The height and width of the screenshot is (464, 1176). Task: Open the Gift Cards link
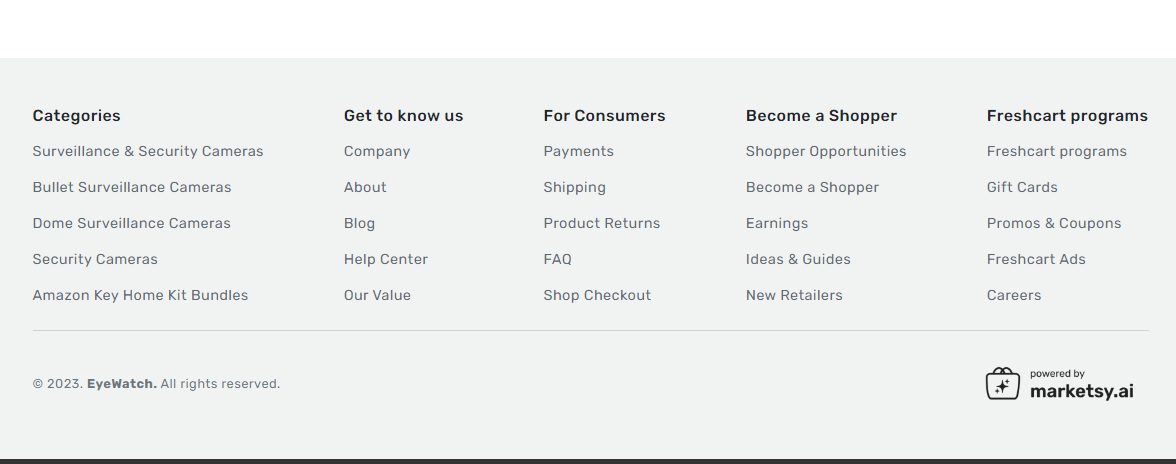[1022, 187]
